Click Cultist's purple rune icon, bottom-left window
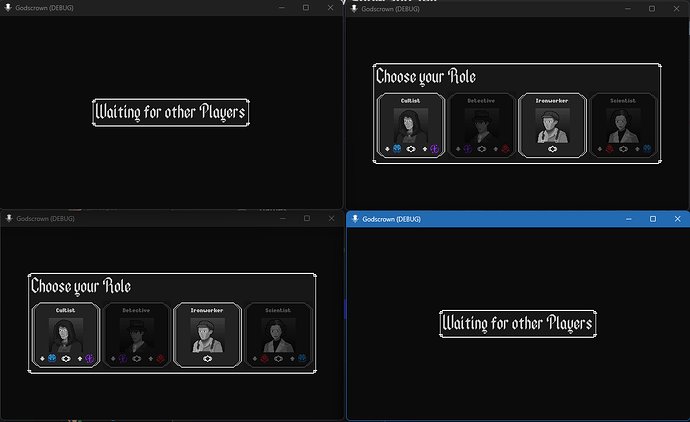This screenshot has height=422, width=690. [90, 358]
